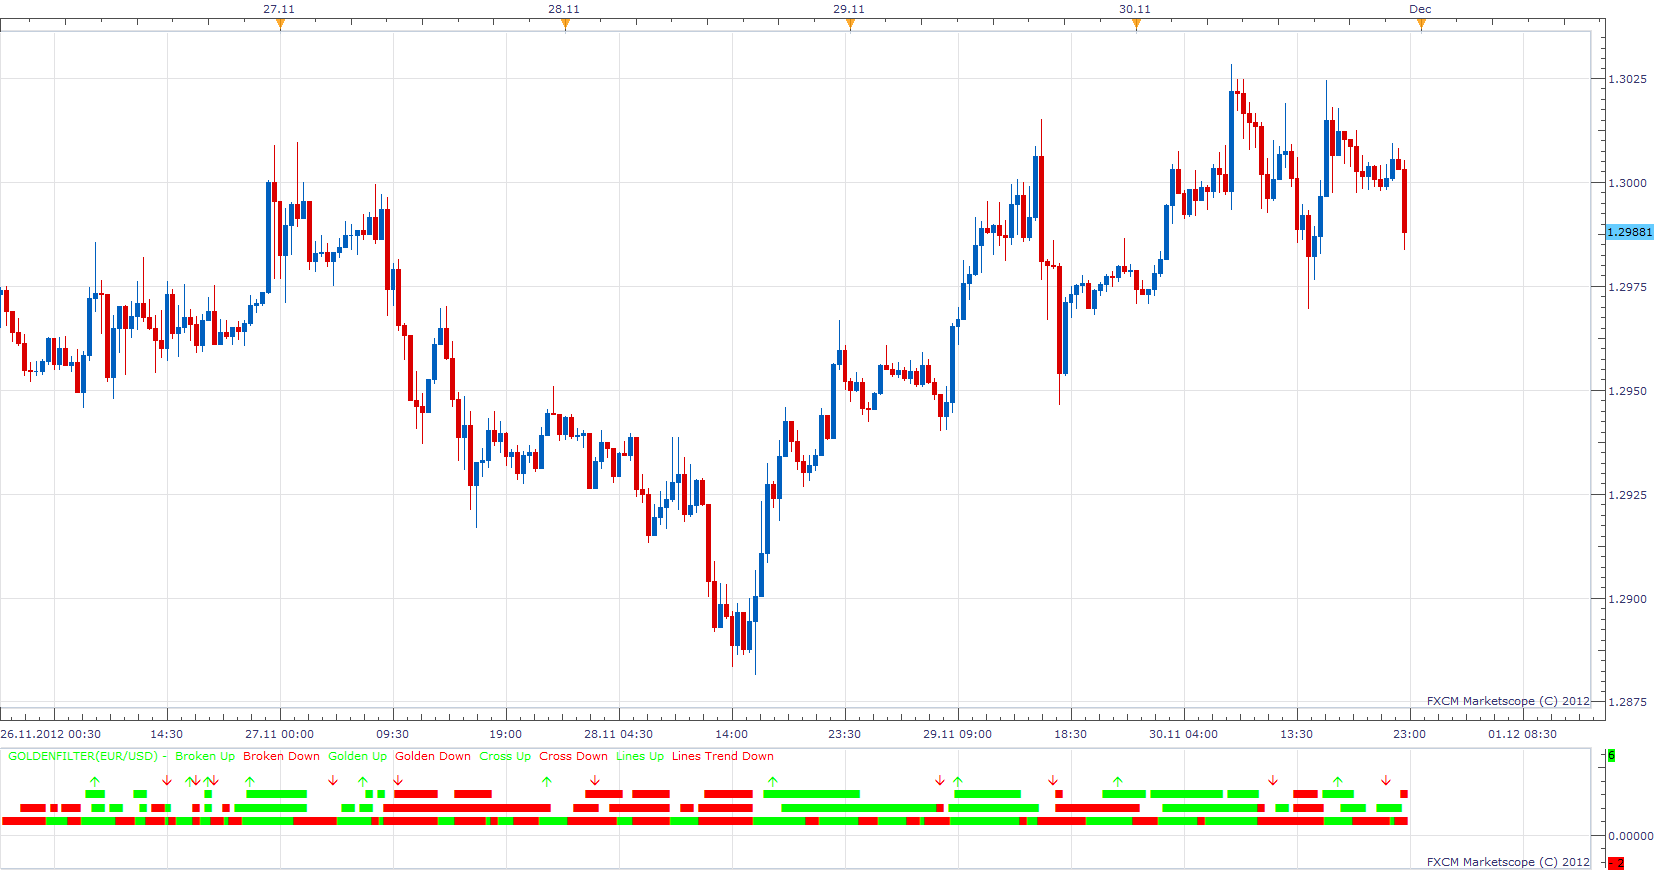Click the 19:00 time axis label
The height and width of the screenshot is (870, 1663).
click(506, 734)
